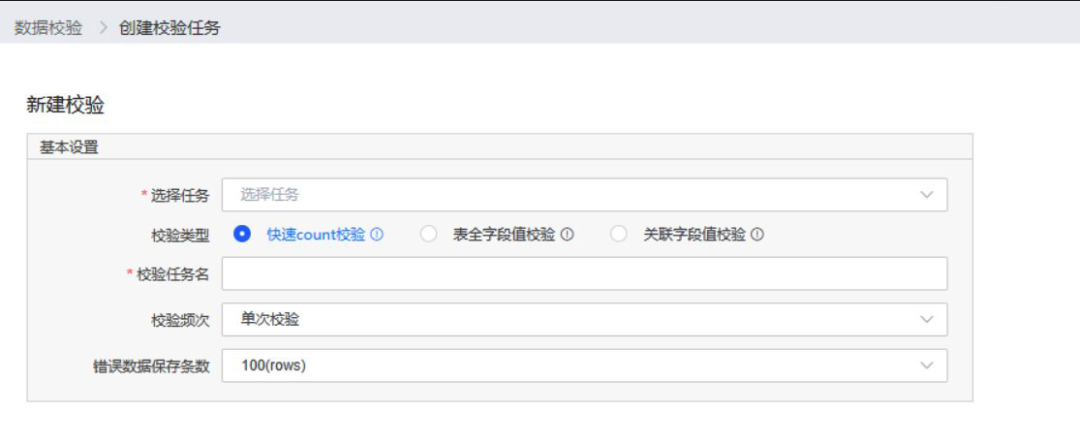Select the 快速count校验 radio button

coord(242,235)
